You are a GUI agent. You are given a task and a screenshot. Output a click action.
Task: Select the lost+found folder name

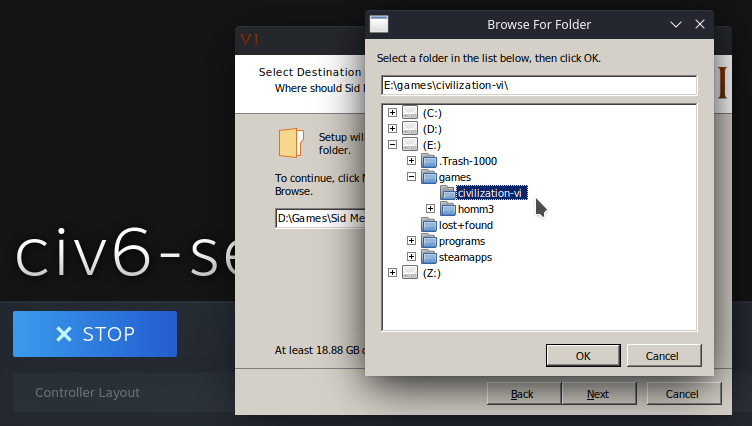pos(466,225)
